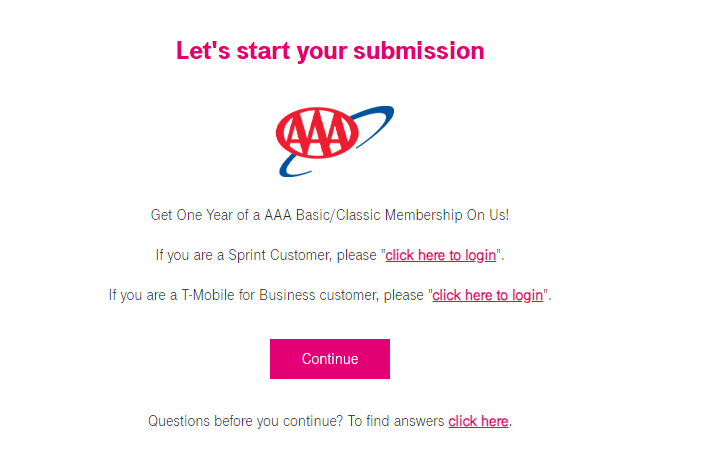712x455 pixels.
Task: Click 'start your' in the pink heading
Action: [x=292, y=51]
